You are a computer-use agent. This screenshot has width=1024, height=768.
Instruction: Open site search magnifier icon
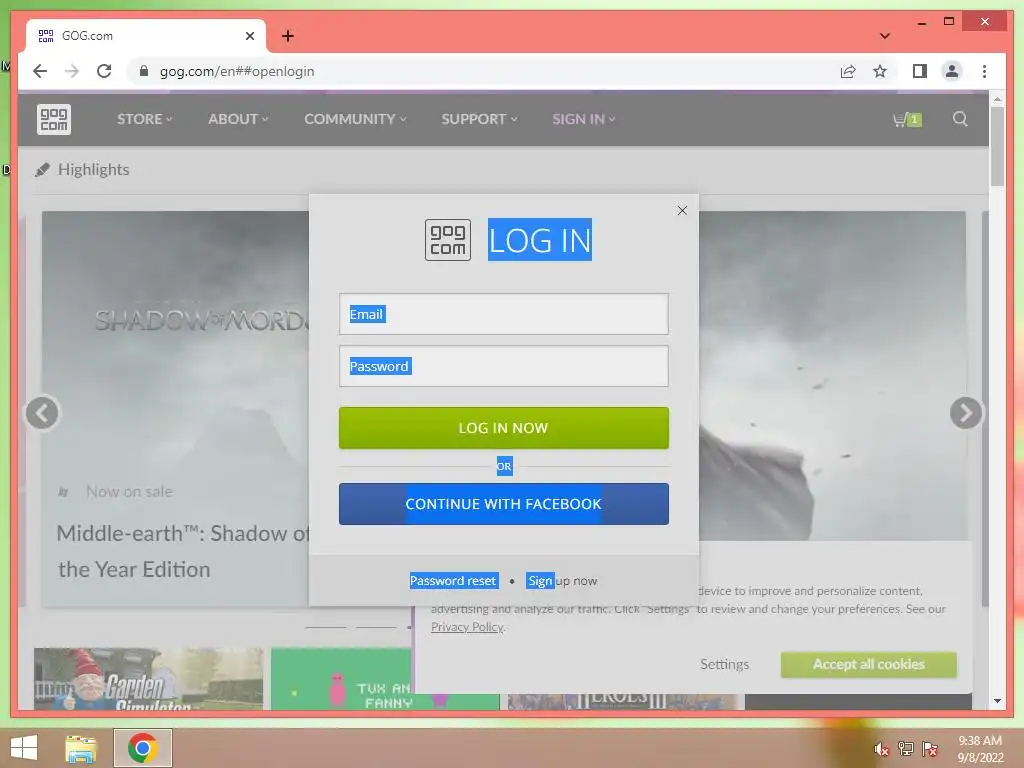pyautogui.click(x=960, y=119)
